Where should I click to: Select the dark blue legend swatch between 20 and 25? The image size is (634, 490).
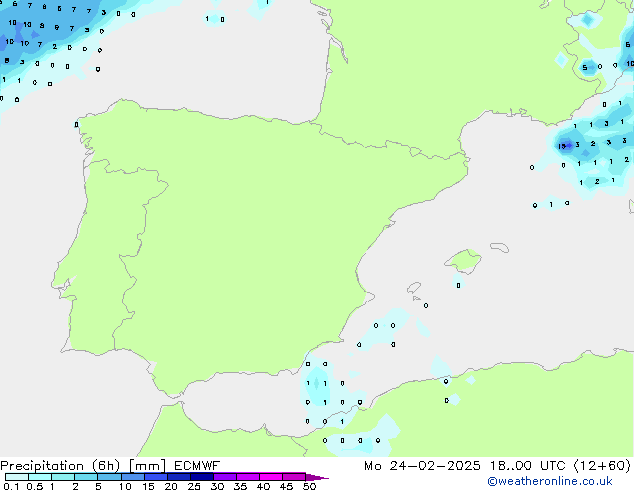[x=179, y=477]
